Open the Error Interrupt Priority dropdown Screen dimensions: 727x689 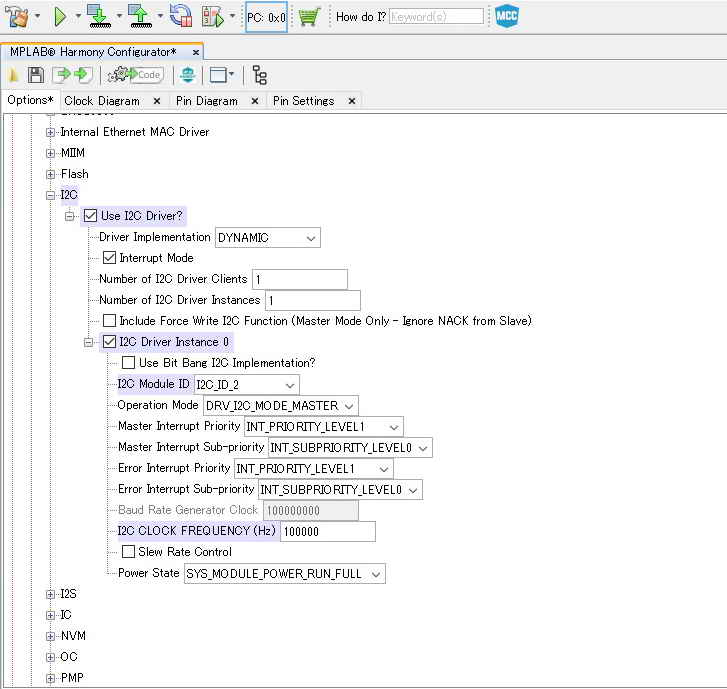click(313, 469)
